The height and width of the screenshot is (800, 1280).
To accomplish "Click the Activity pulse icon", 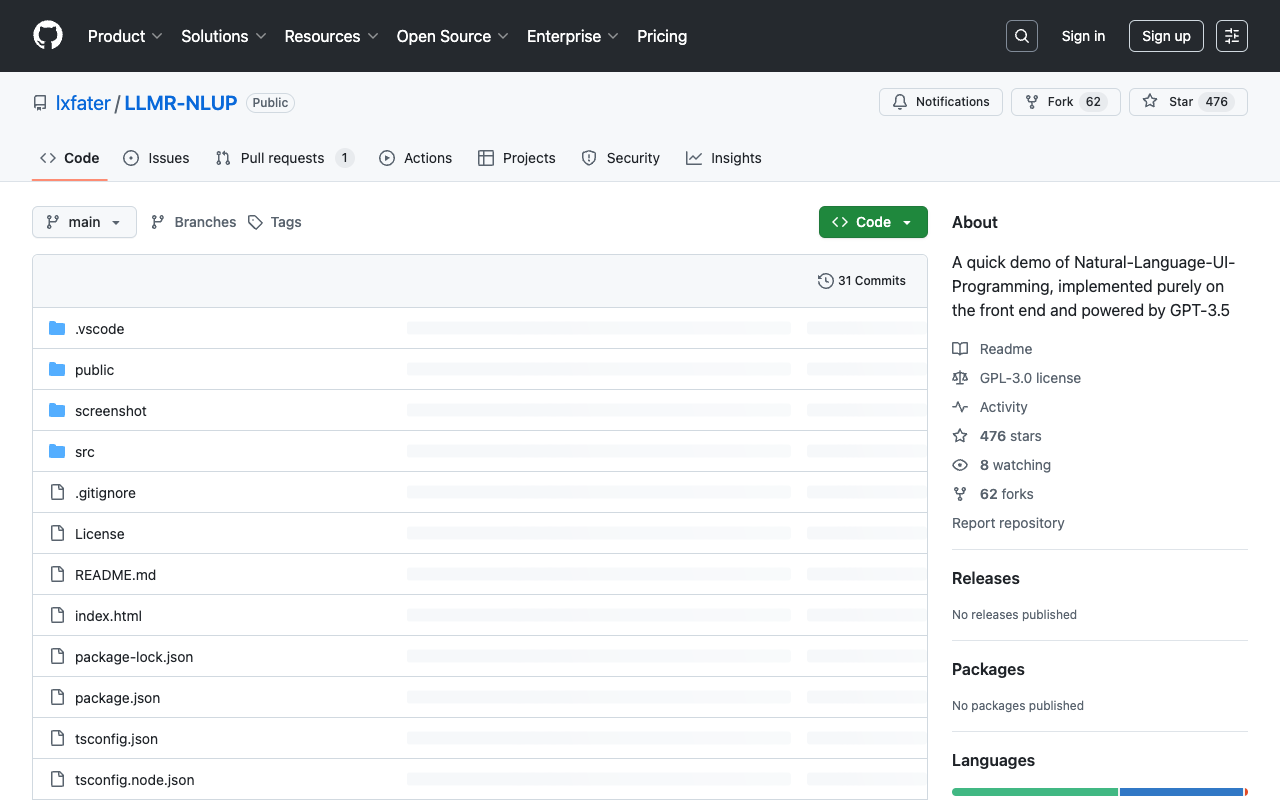I will coord(960,407).
